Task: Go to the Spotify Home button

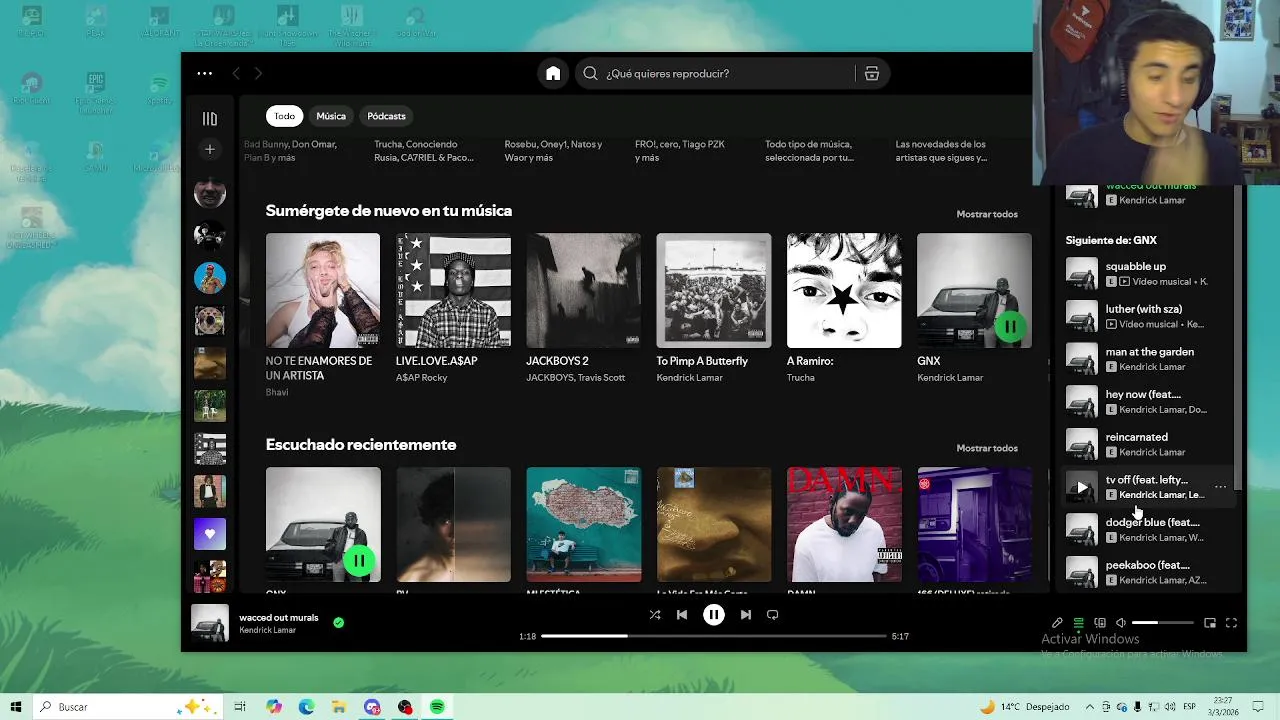Action: click(553, 73)
